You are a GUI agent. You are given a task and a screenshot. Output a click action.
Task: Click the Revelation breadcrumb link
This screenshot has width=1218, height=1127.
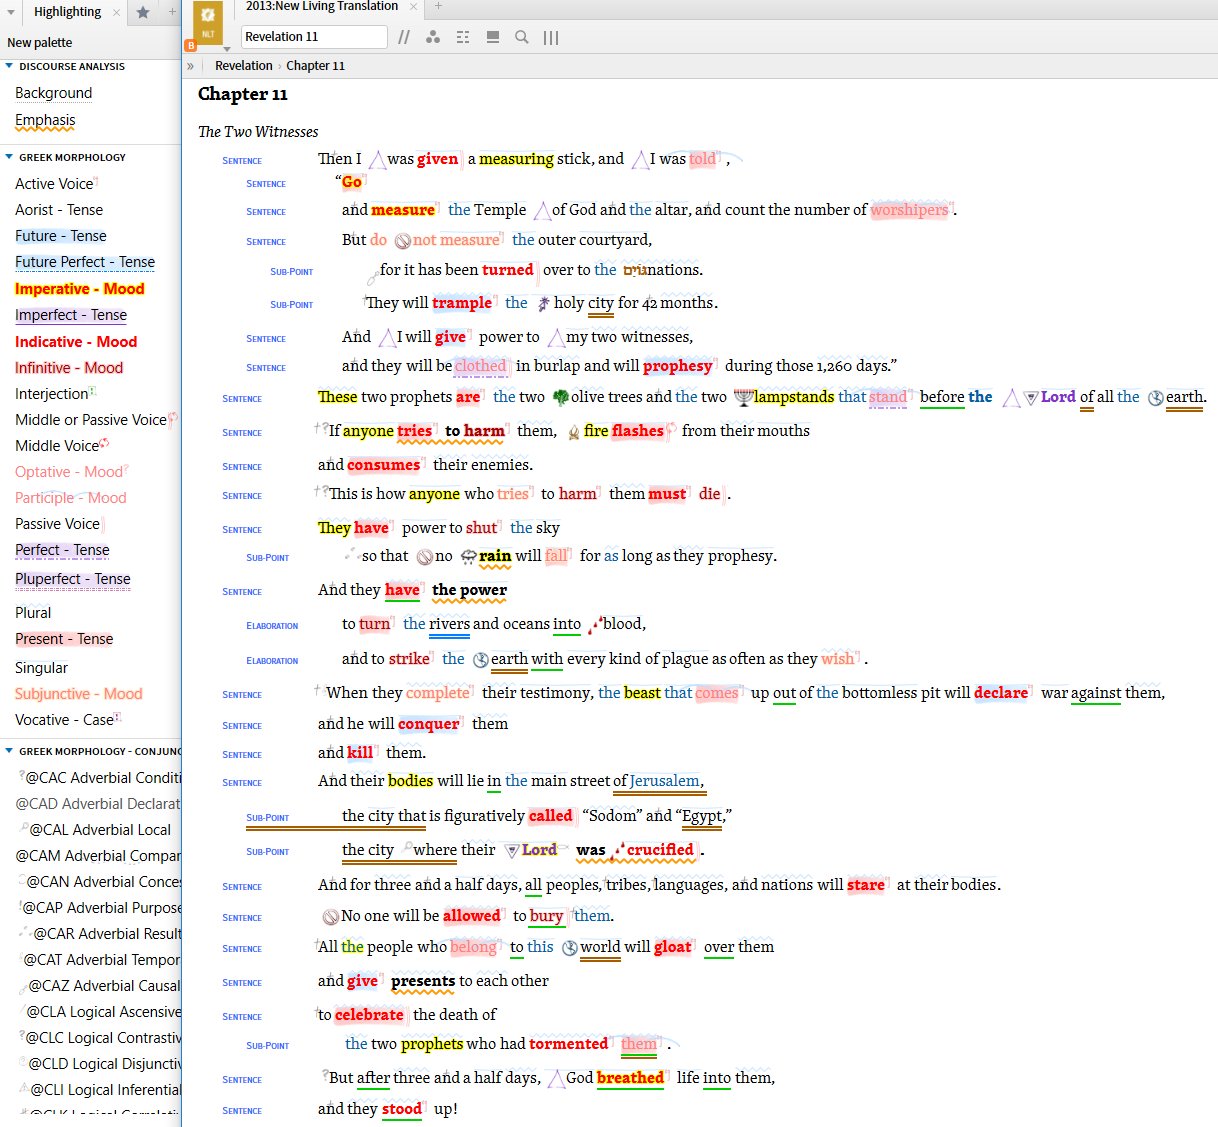pos(243,66)
